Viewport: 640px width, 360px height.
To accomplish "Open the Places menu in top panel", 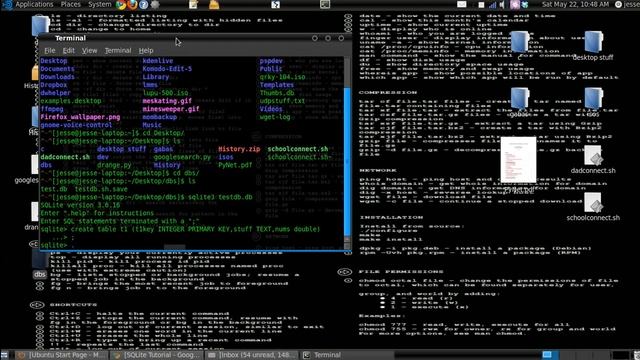I will tap(71, 4).
